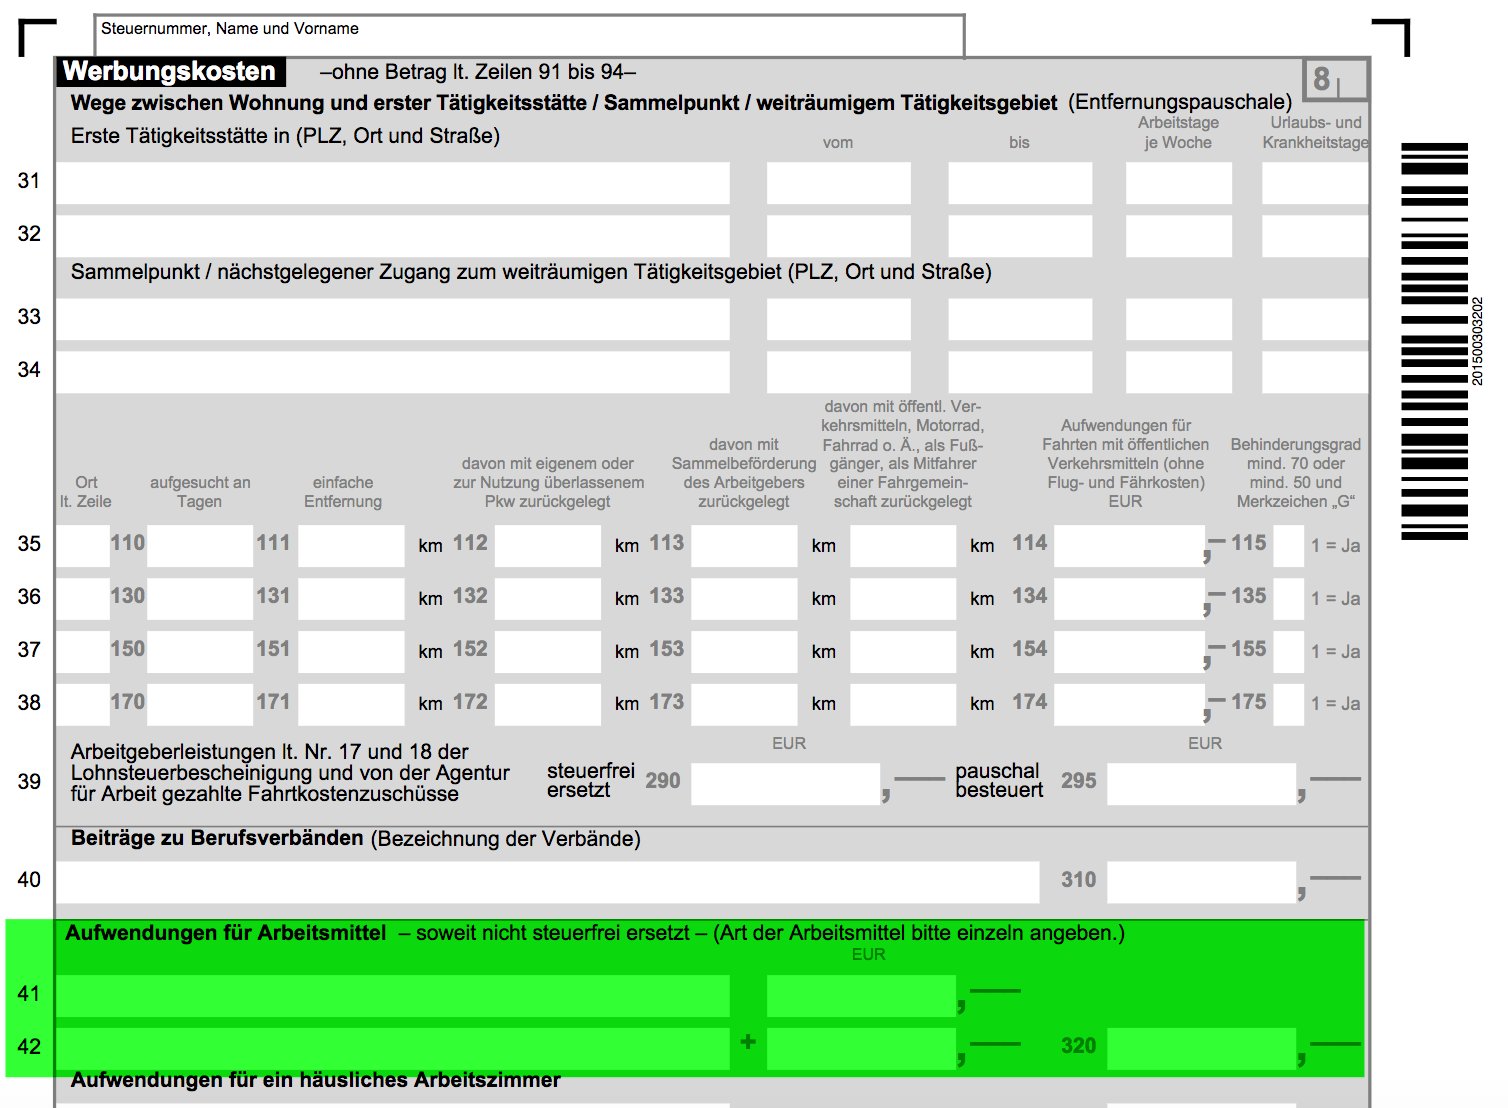1508x1108 pixels.
Task: Click field 152 in line 37
Action: 548,652
